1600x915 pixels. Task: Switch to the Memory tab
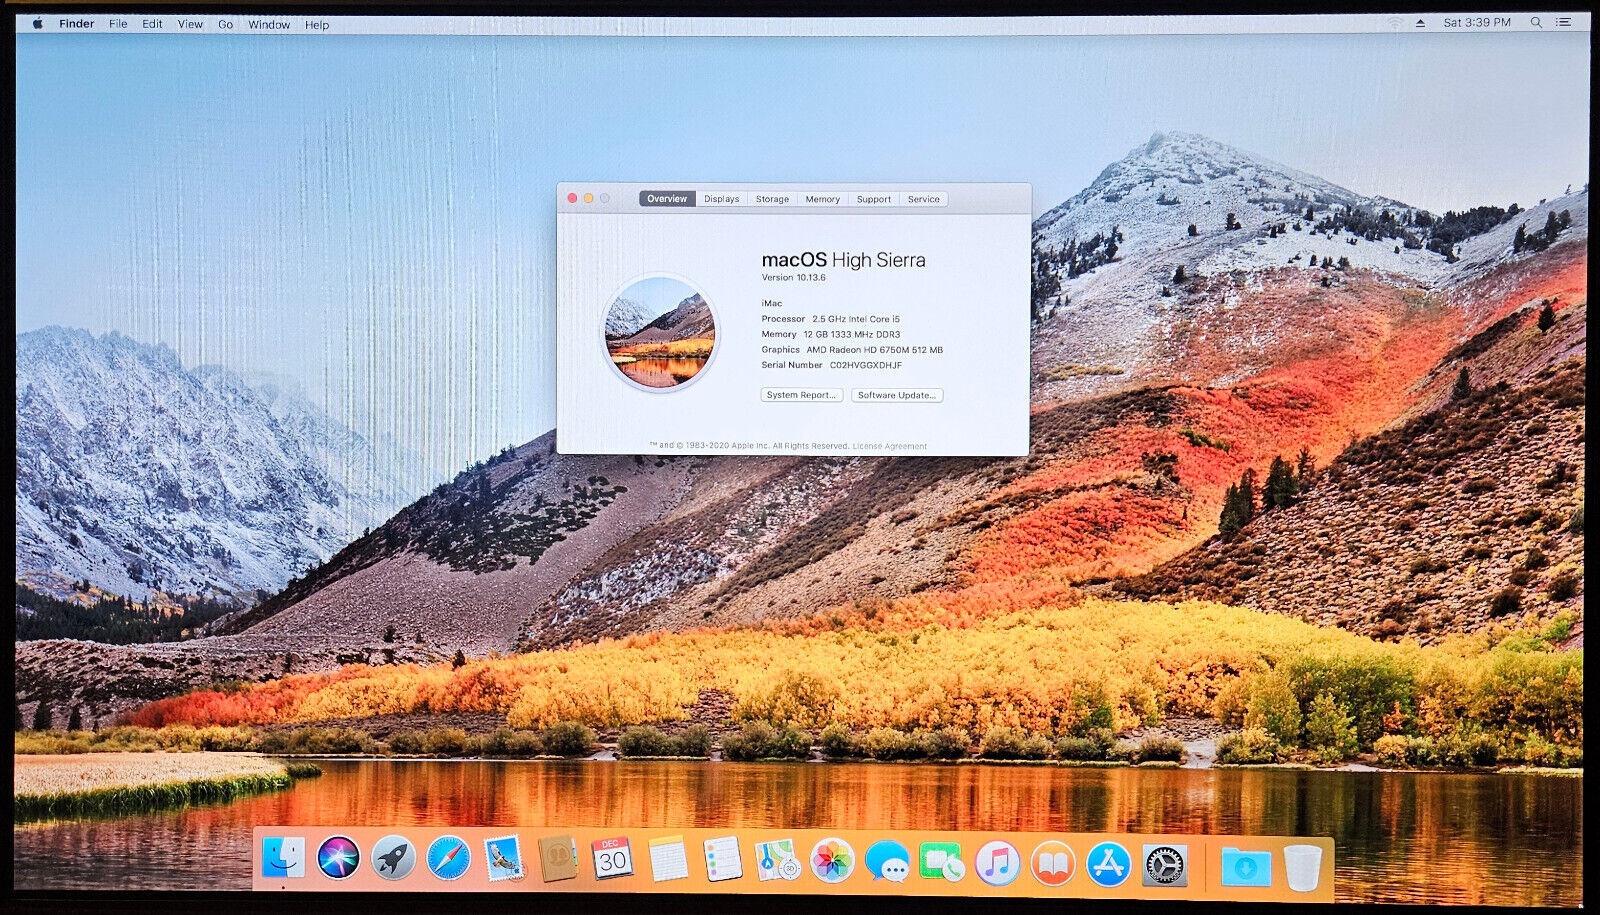pos(823,199)
